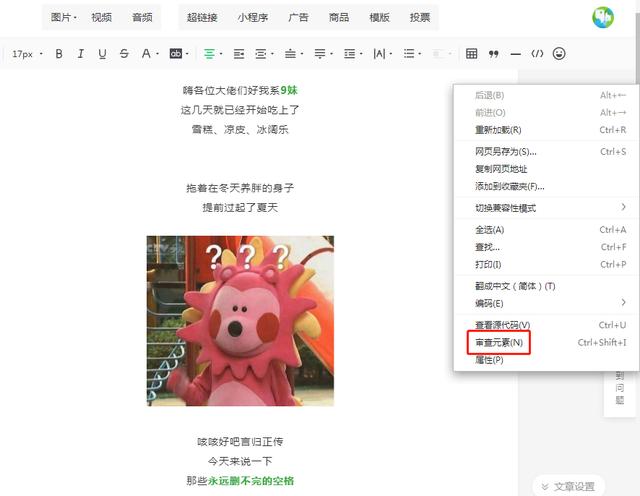Select 查找... in context menu
Image resolution: width=640 pixels, height=496 pixels.
click(546, 247)
